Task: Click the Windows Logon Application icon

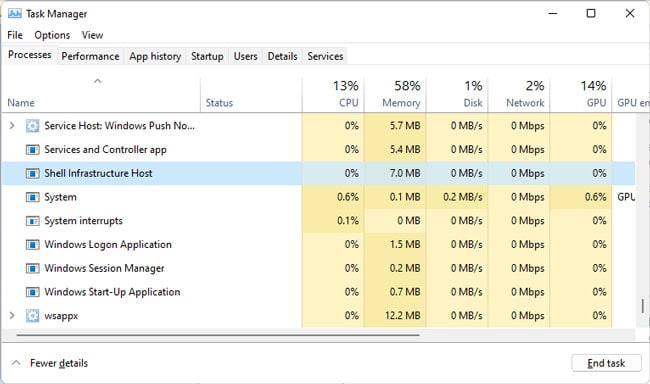Action: pyautogui.click(x=32, y=245)
